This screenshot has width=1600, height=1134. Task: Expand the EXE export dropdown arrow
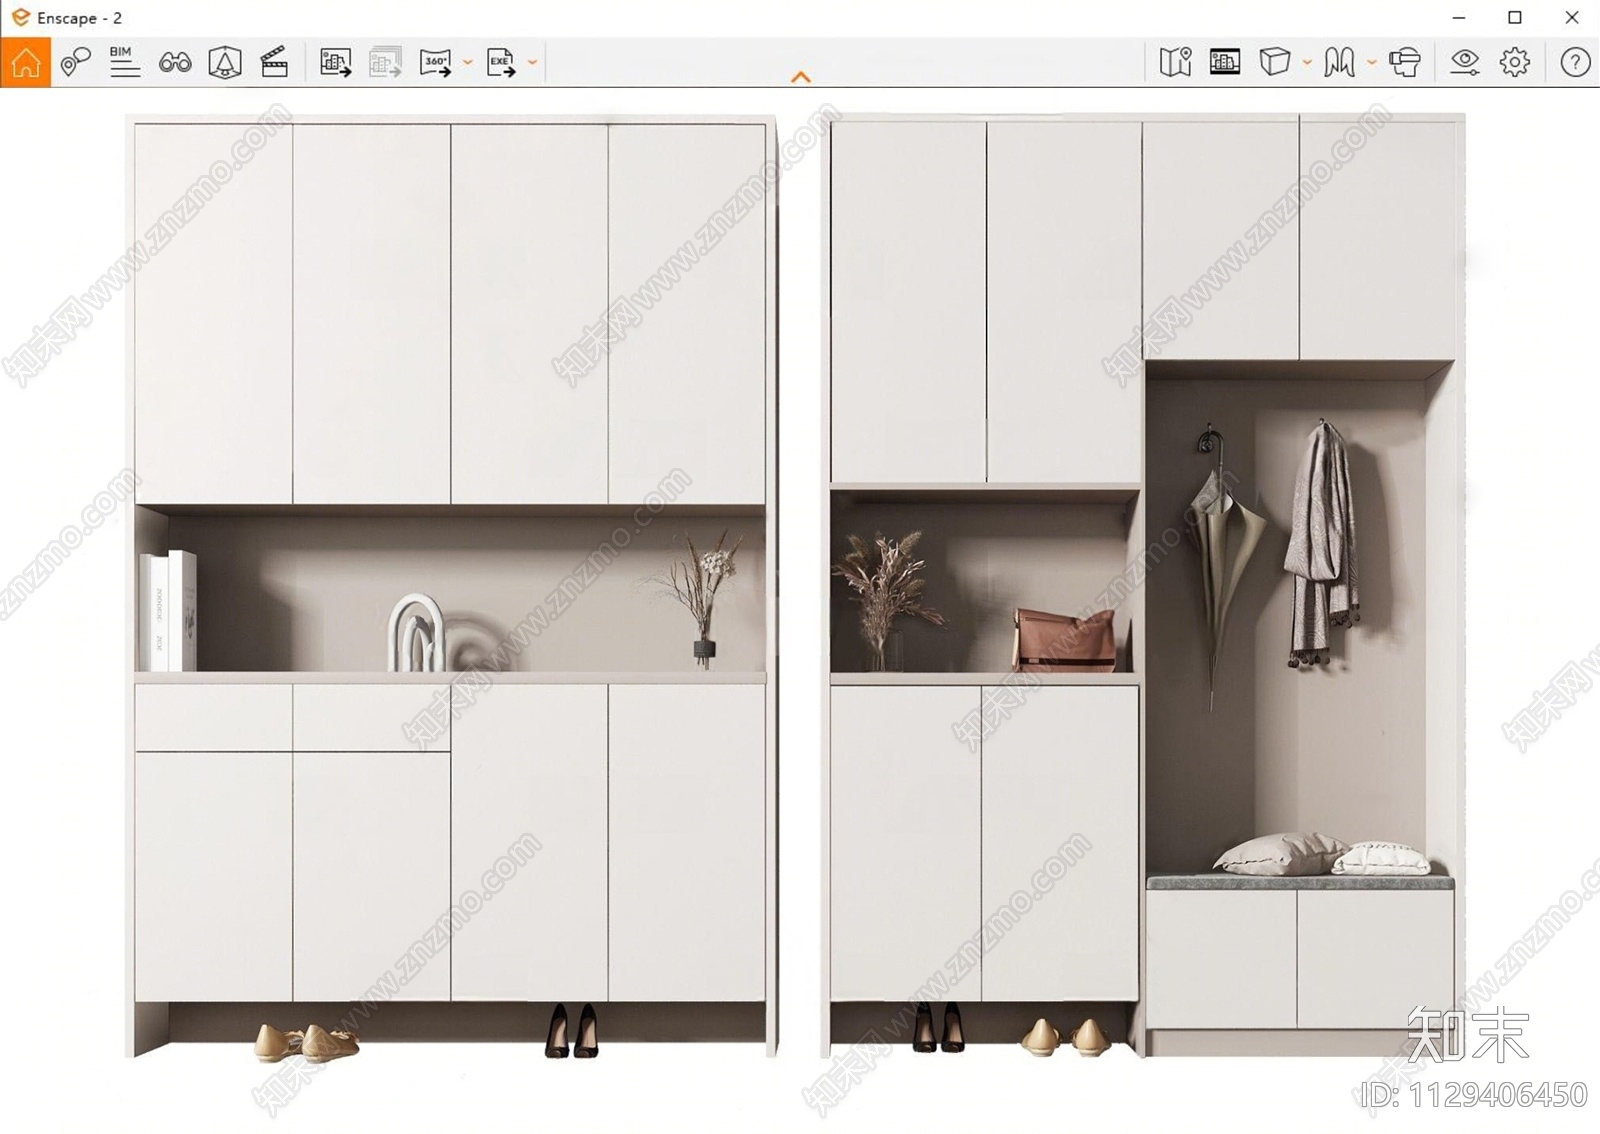tap(532, 62)
